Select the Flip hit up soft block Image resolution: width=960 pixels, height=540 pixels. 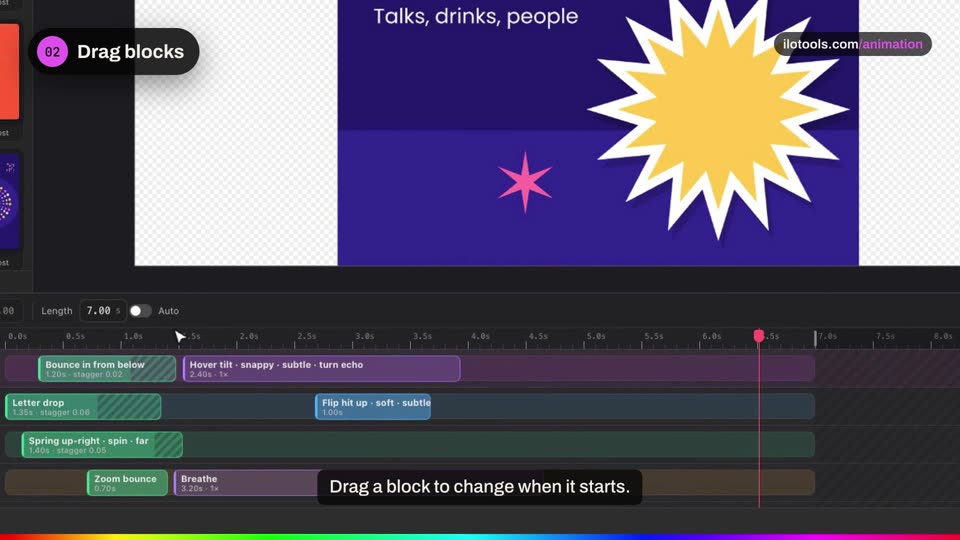pyautogui.click(x=373, y=407)
